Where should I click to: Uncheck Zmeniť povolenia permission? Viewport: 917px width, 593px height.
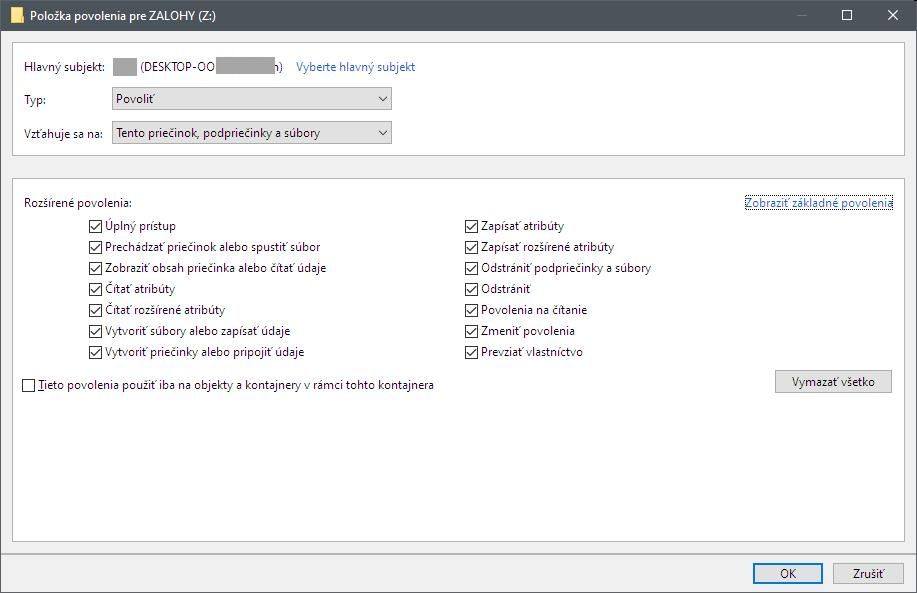[471, 332]
